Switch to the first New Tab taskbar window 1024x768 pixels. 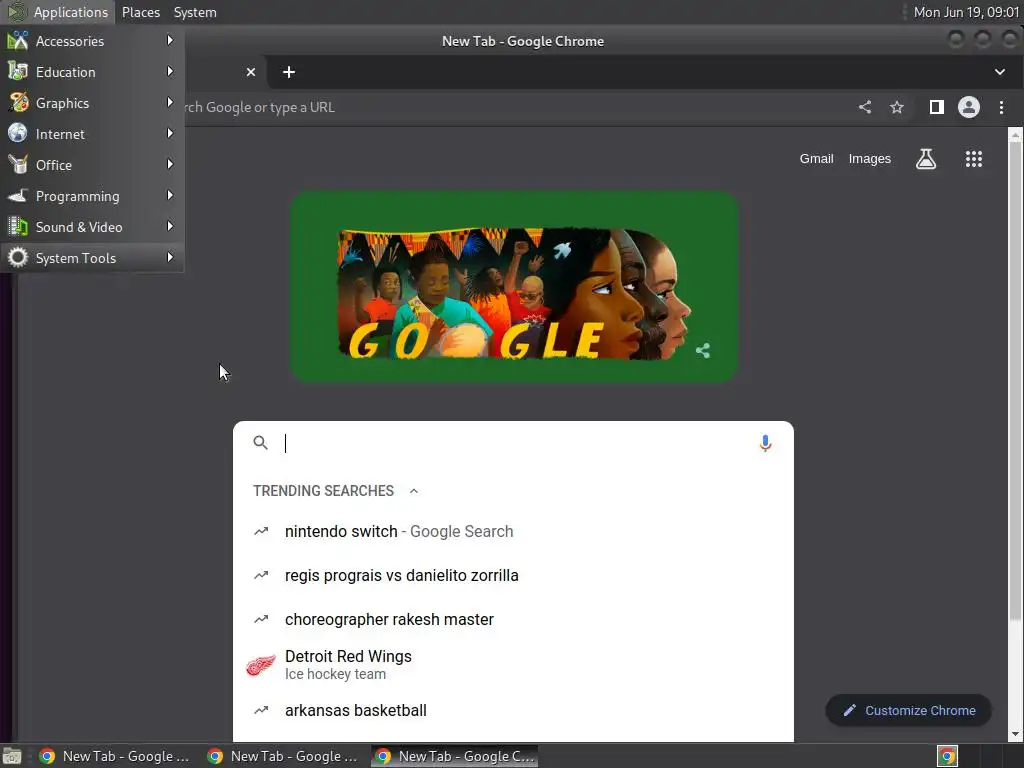coord(115,756)
